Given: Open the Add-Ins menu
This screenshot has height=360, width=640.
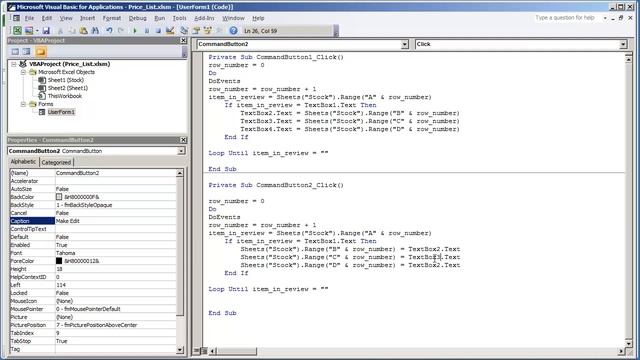Looking at the screenshot, I should coord(204,18).
